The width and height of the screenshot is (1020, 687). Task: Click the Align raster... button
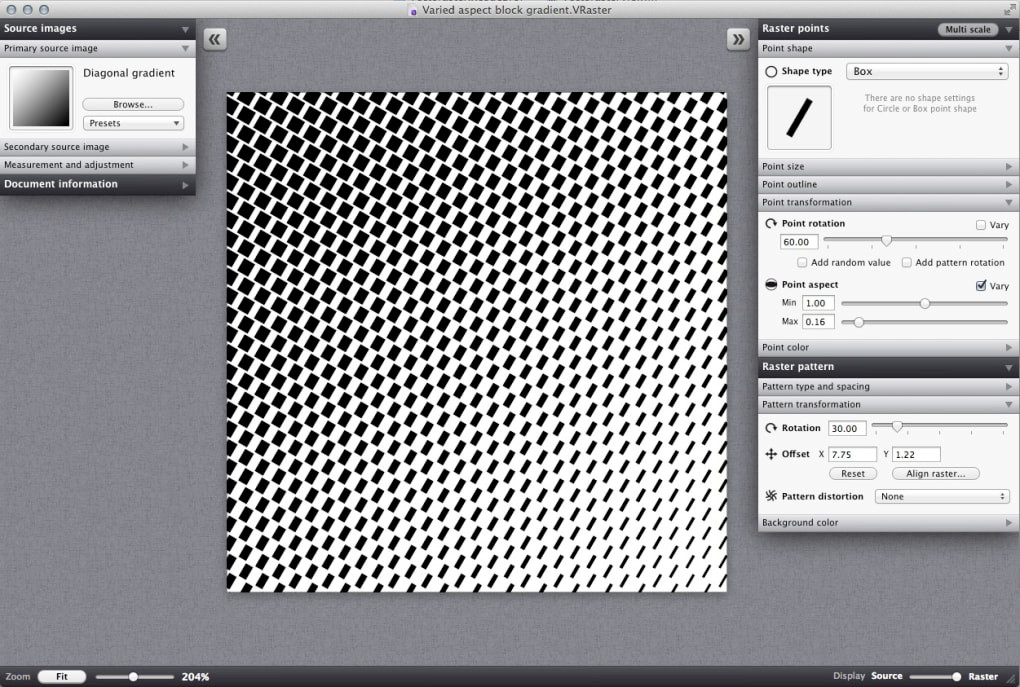[x=935, y=474]
